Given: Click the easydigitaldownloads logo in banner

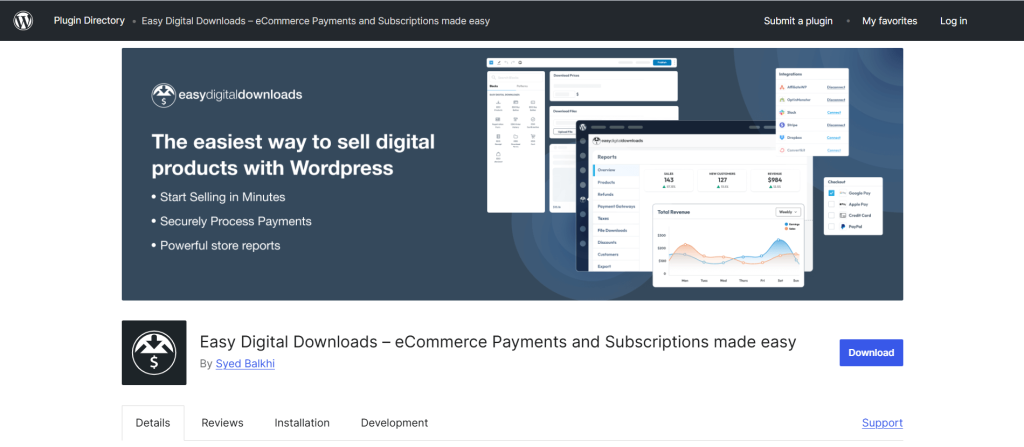Looking at the screenshot, I should click(x=227, y=95).
